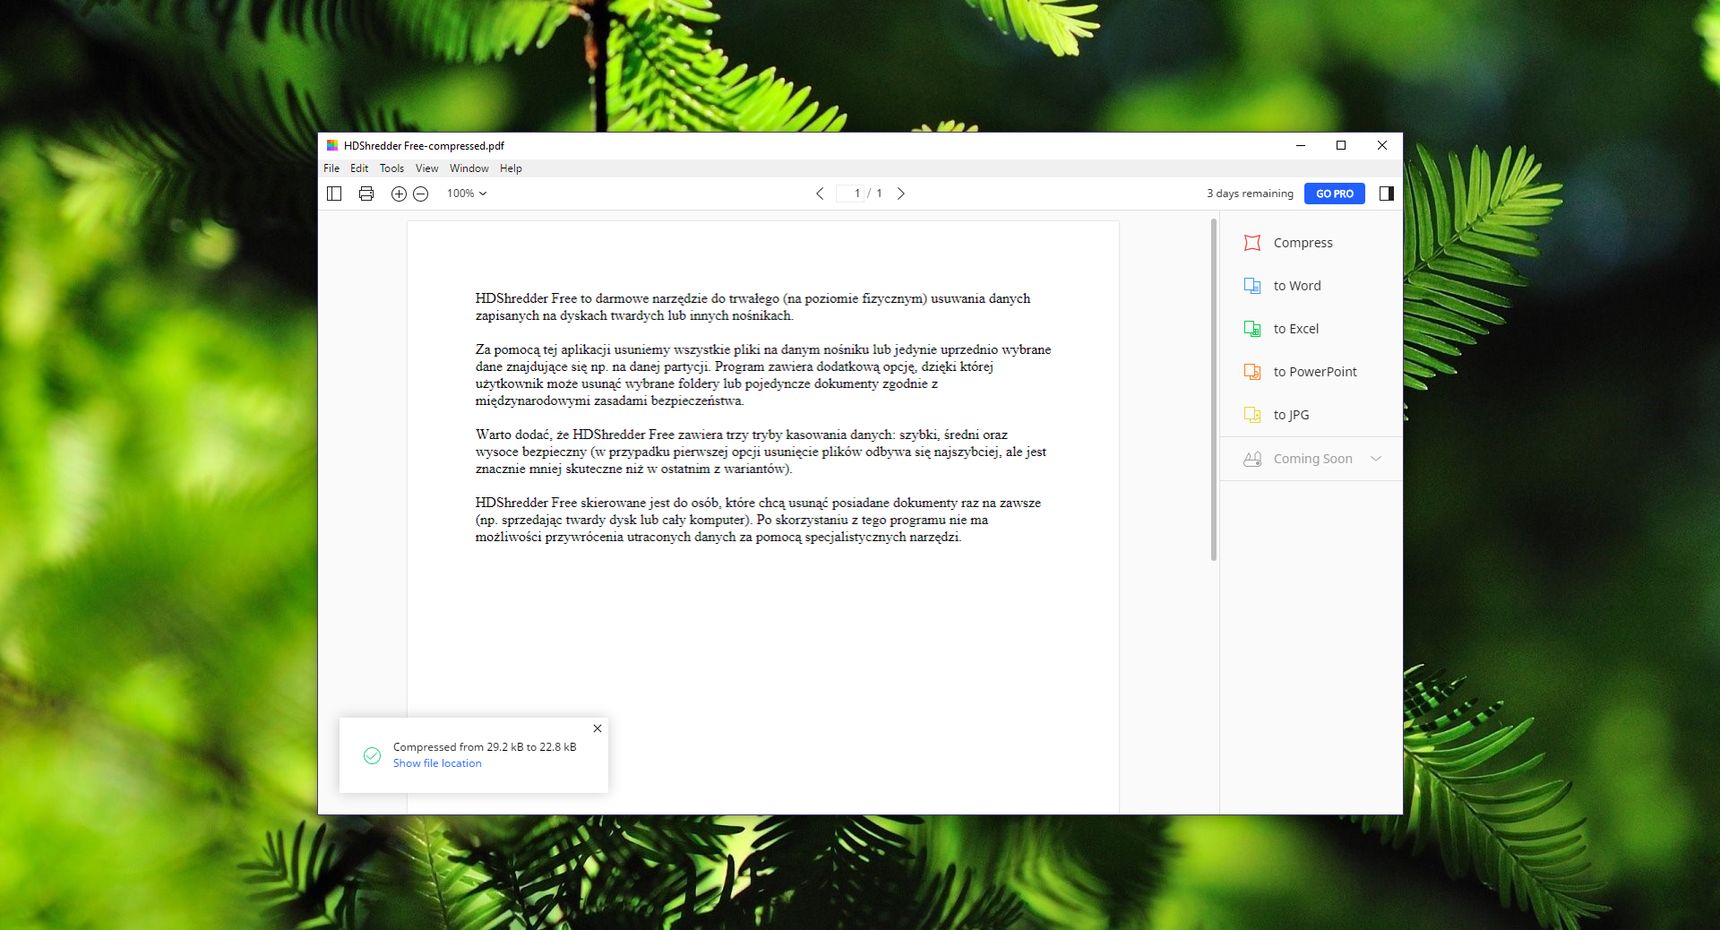Open the Help menu
The image size is (1720, 930).
pyautogui.click(x=511, y=168)
